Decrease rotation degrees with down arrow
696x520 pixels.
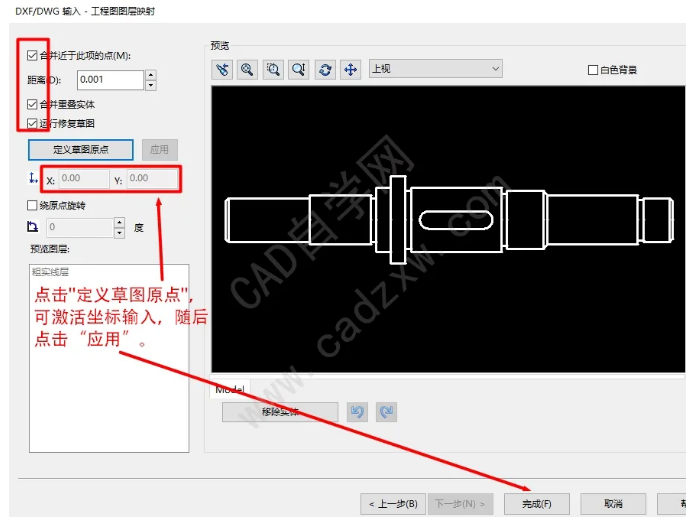(119, 232)
